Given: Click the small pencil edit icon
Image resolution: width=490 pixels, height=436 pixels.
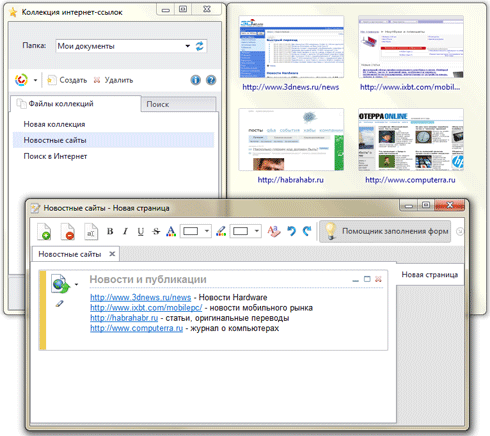Looking at the screenshot, I should click(59, 304).
